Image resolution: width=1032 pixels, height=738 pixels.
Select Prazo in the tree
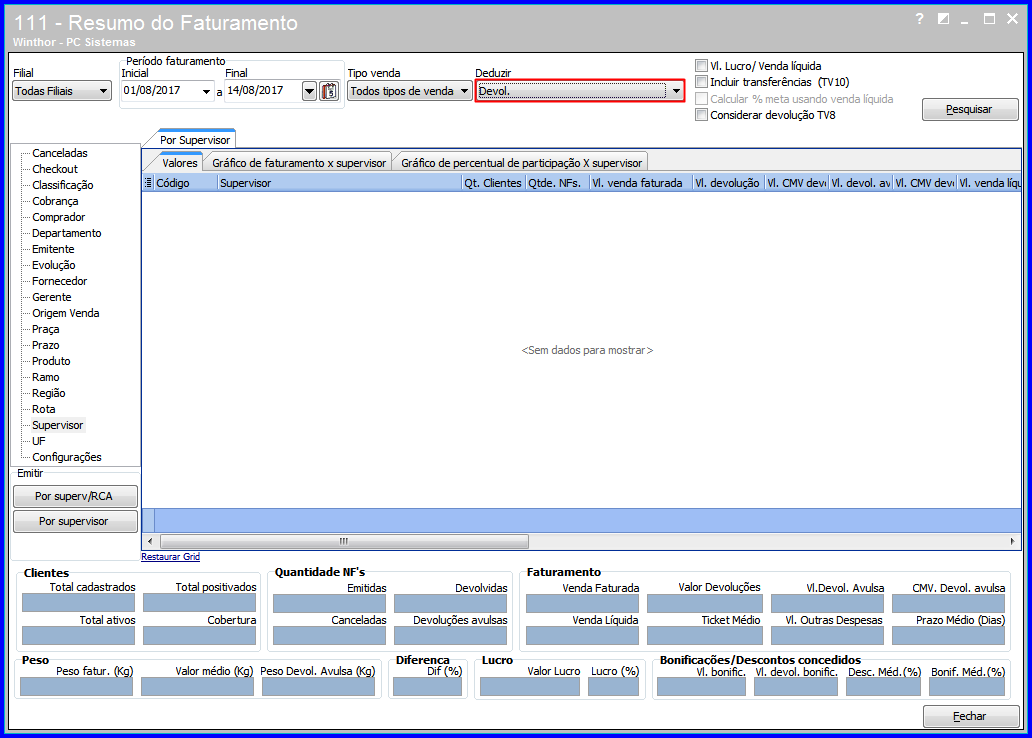coord(45,345)
